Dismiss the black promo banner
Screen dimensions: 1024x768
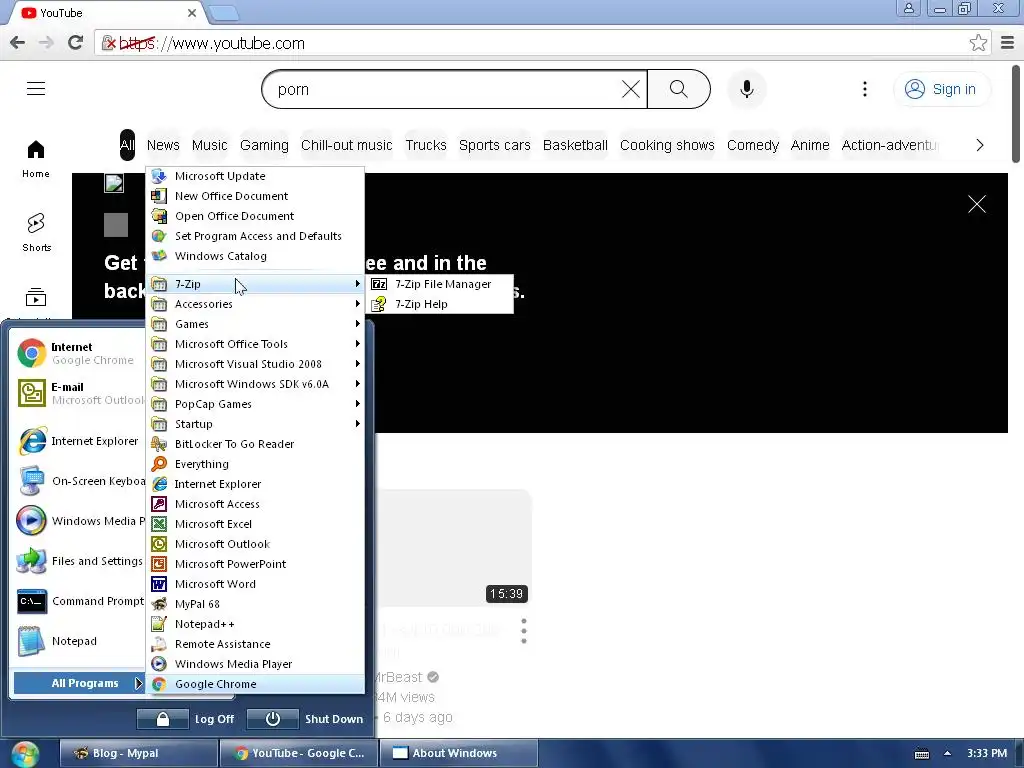976,204
